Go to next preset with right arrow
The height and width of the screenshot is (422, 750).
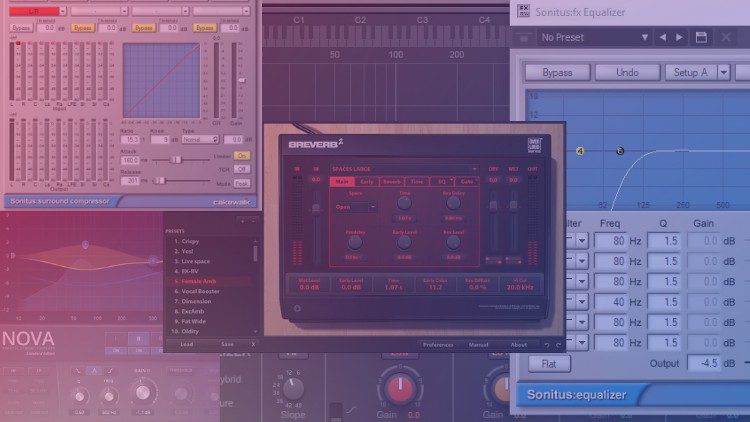click(x=678, y=37)
